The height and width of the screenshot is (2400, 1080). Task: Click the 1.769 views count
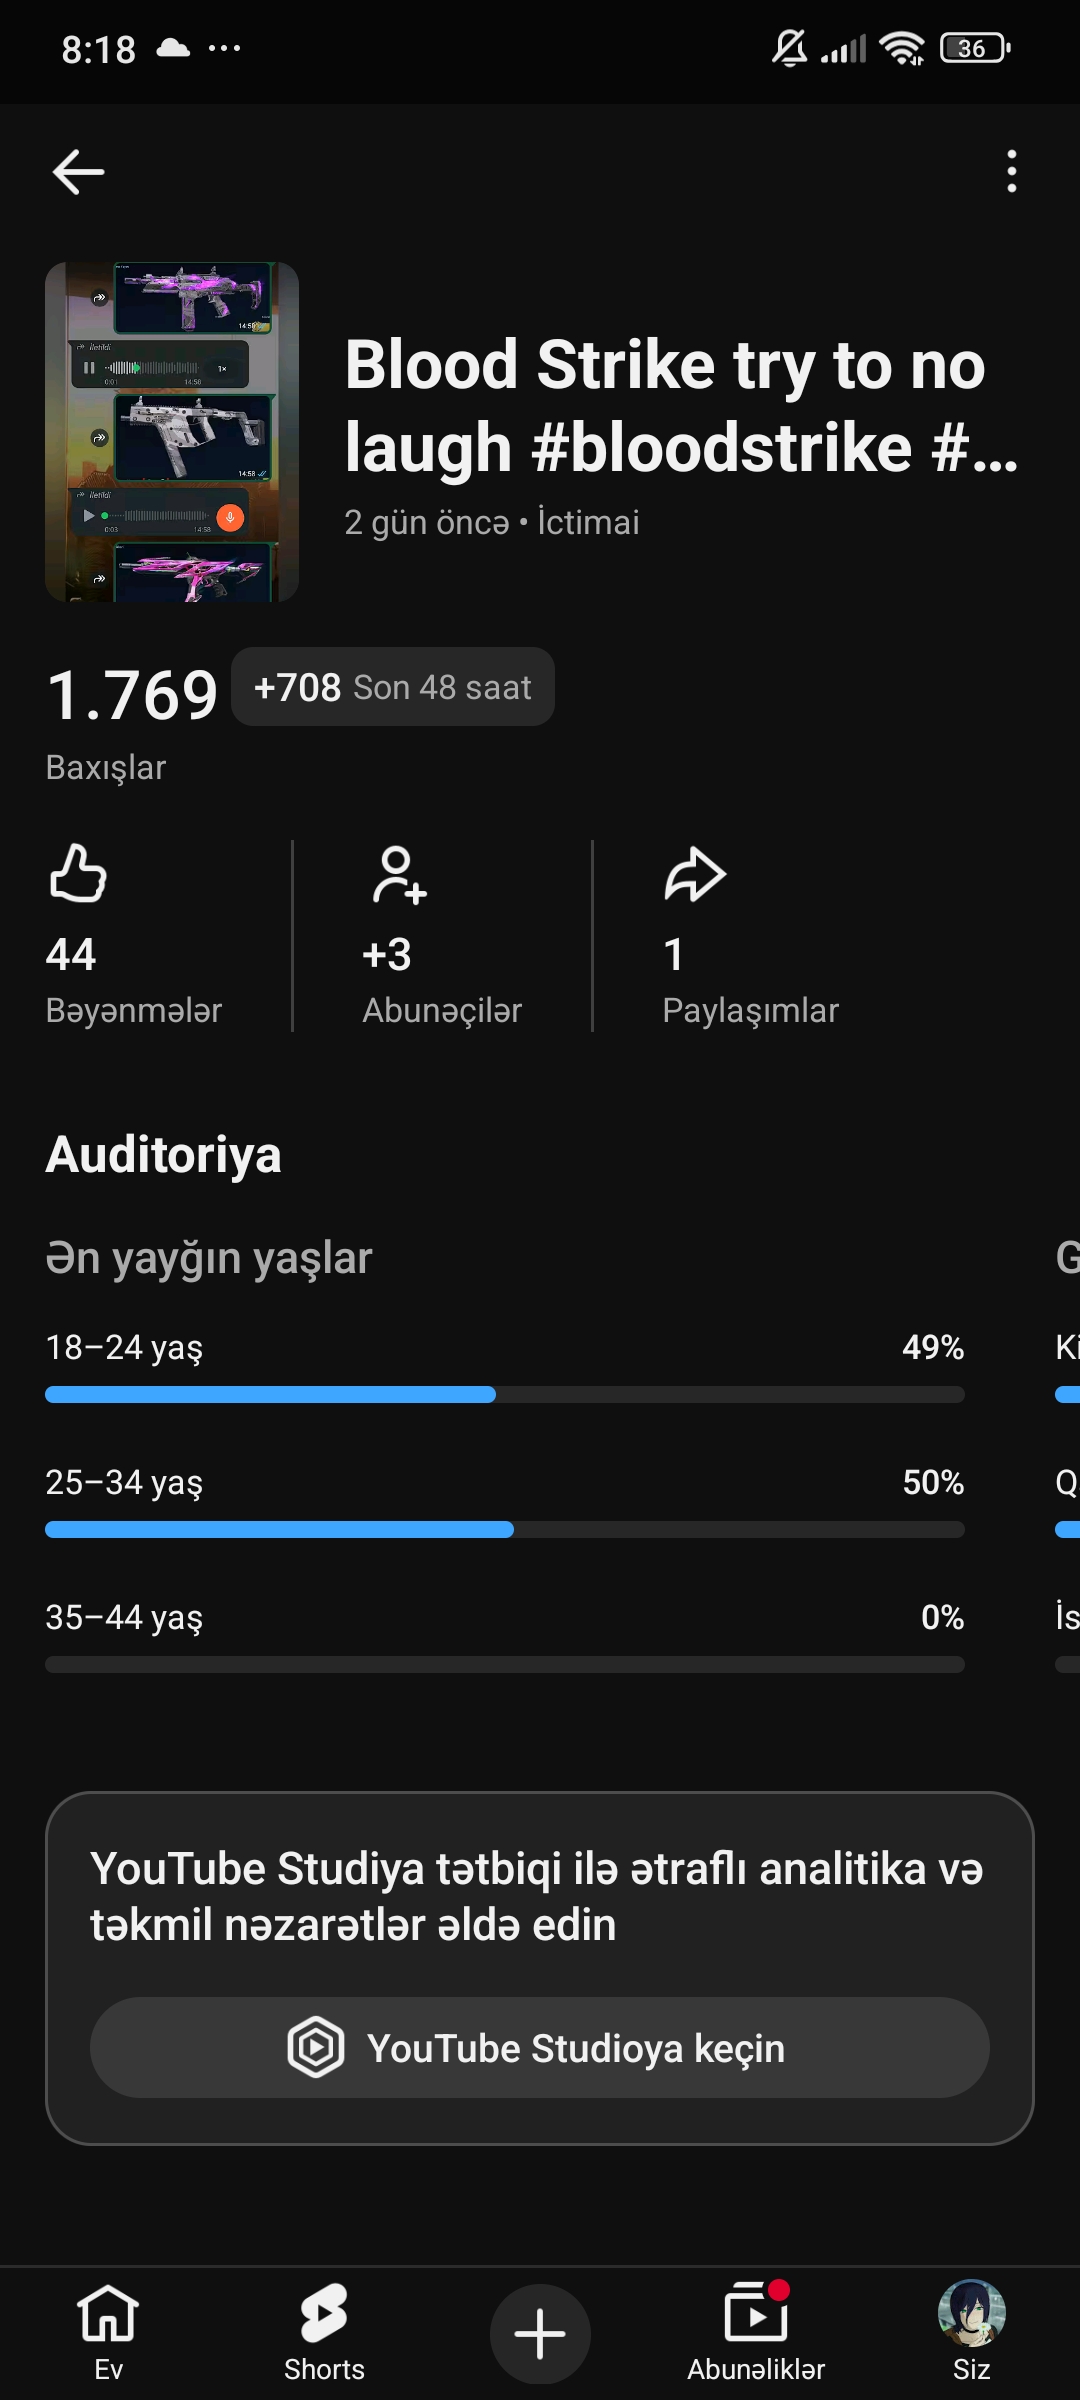point(132,695)
